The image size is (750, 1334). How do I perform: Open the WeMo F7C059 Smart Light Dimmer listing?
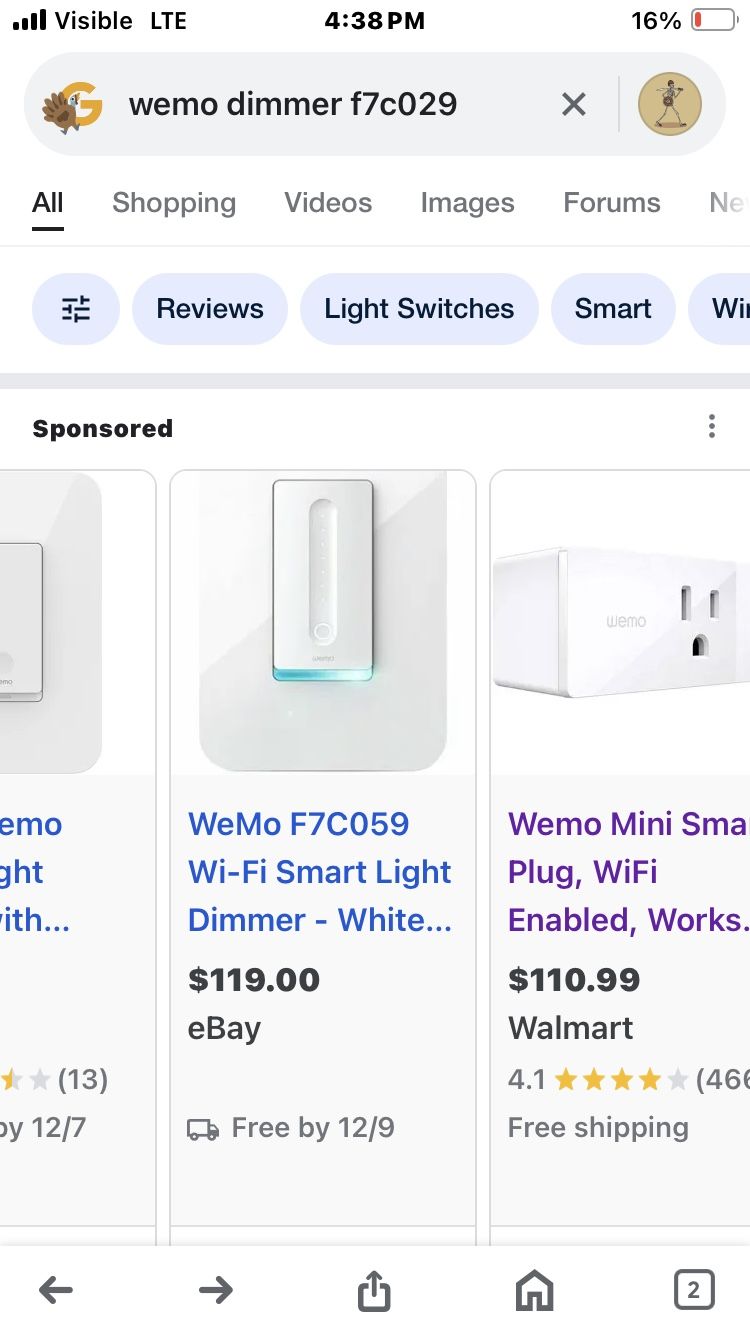pos(320,871)
